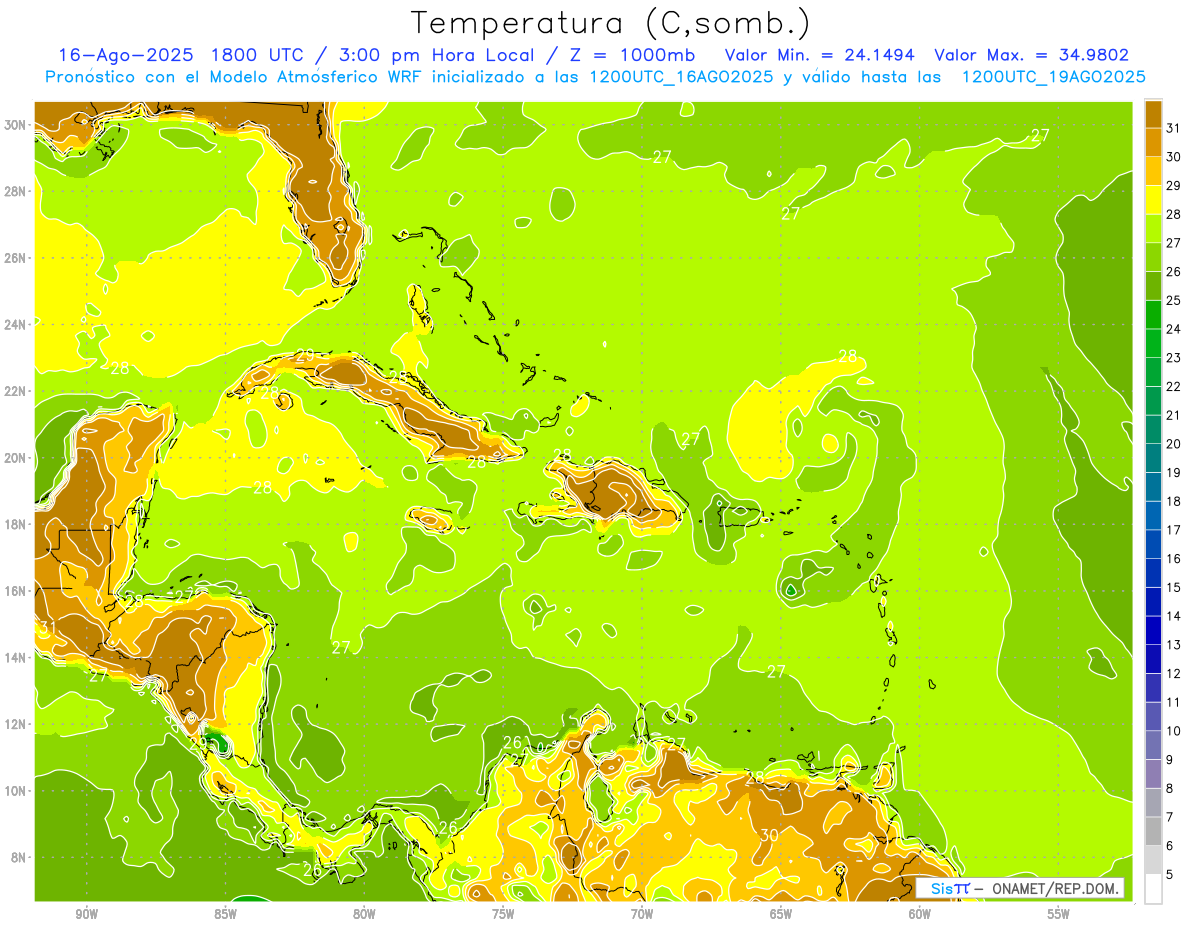Click the legend value '28'
The image size is (1200, 927).
[x=1174, y=214]
